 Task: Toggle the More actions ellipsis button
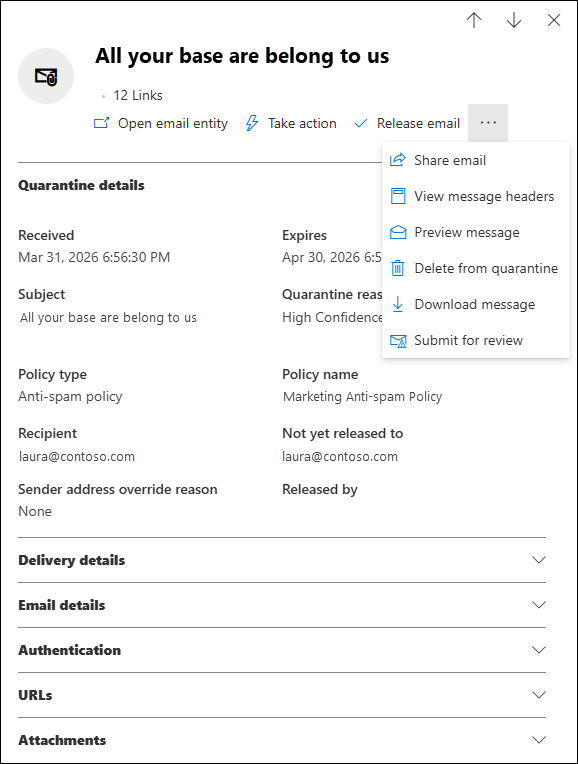[x=488, y=123]
